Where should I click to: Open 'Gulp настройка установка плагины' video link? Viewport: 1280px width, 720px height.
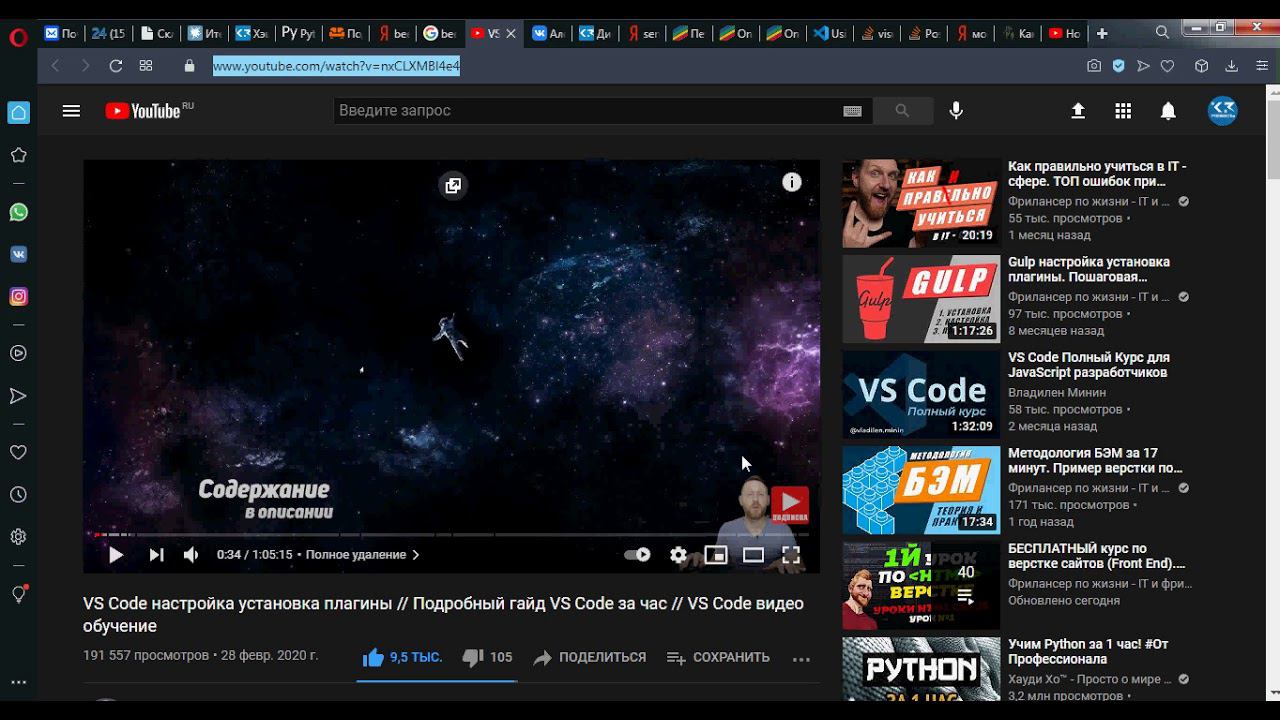coord(1089,270)
